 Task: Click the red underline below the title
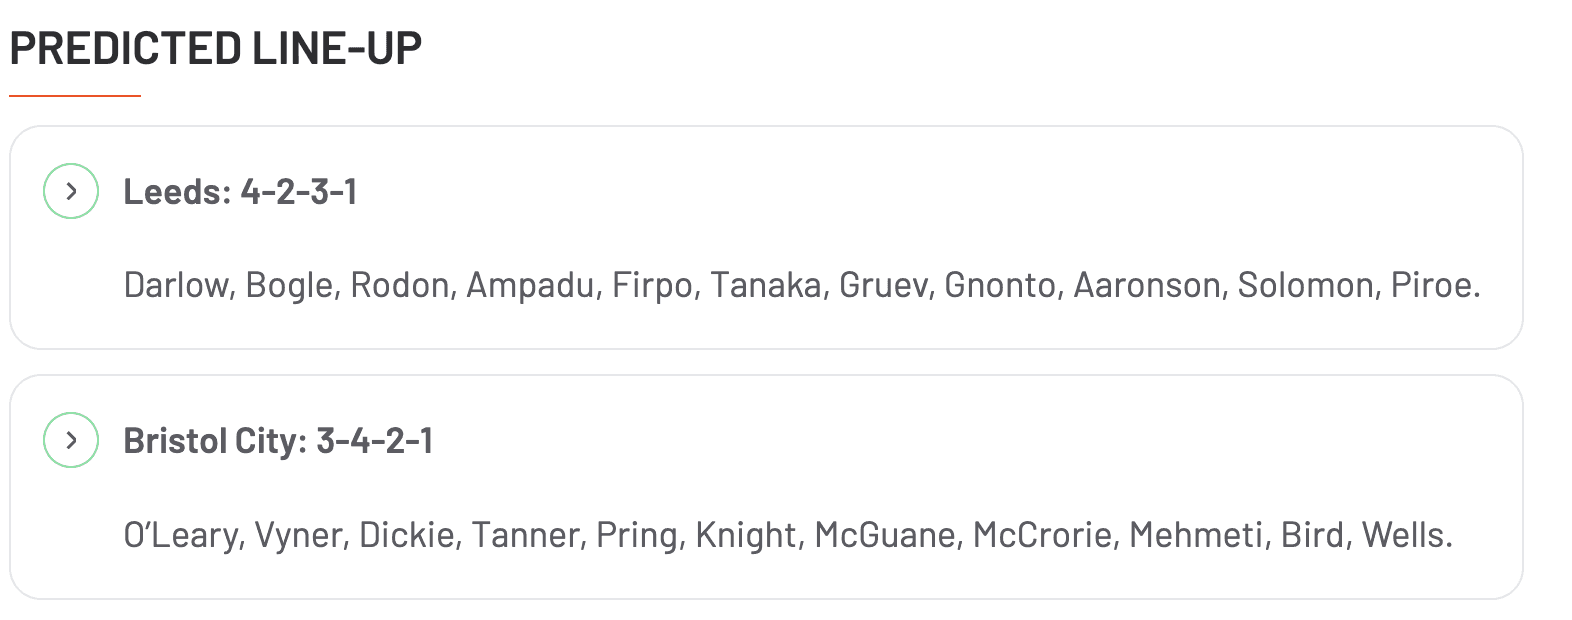coord(75,96)
